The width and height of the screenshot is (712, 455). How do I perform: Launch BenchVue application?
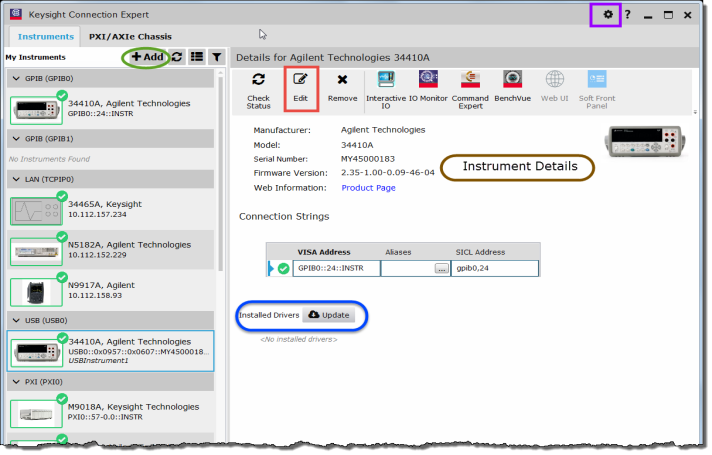click(511, 80)
